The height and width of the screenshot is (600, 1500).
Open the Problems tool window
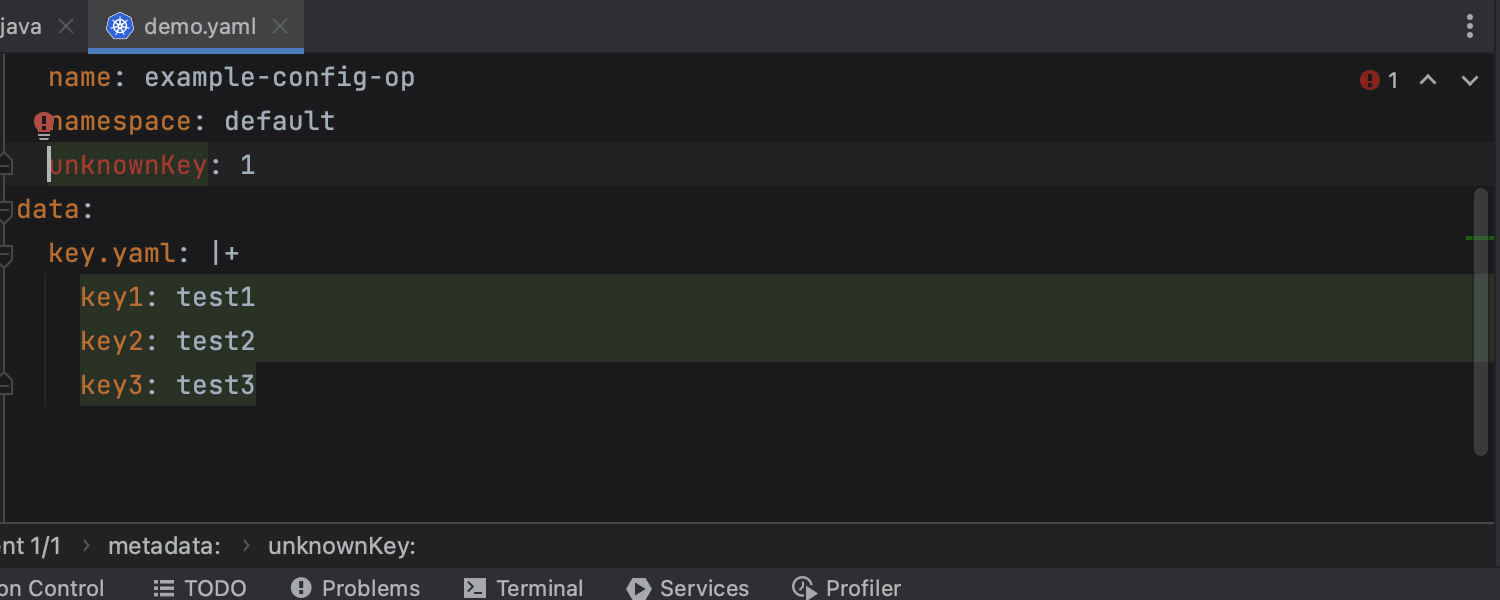click(355, 588)
